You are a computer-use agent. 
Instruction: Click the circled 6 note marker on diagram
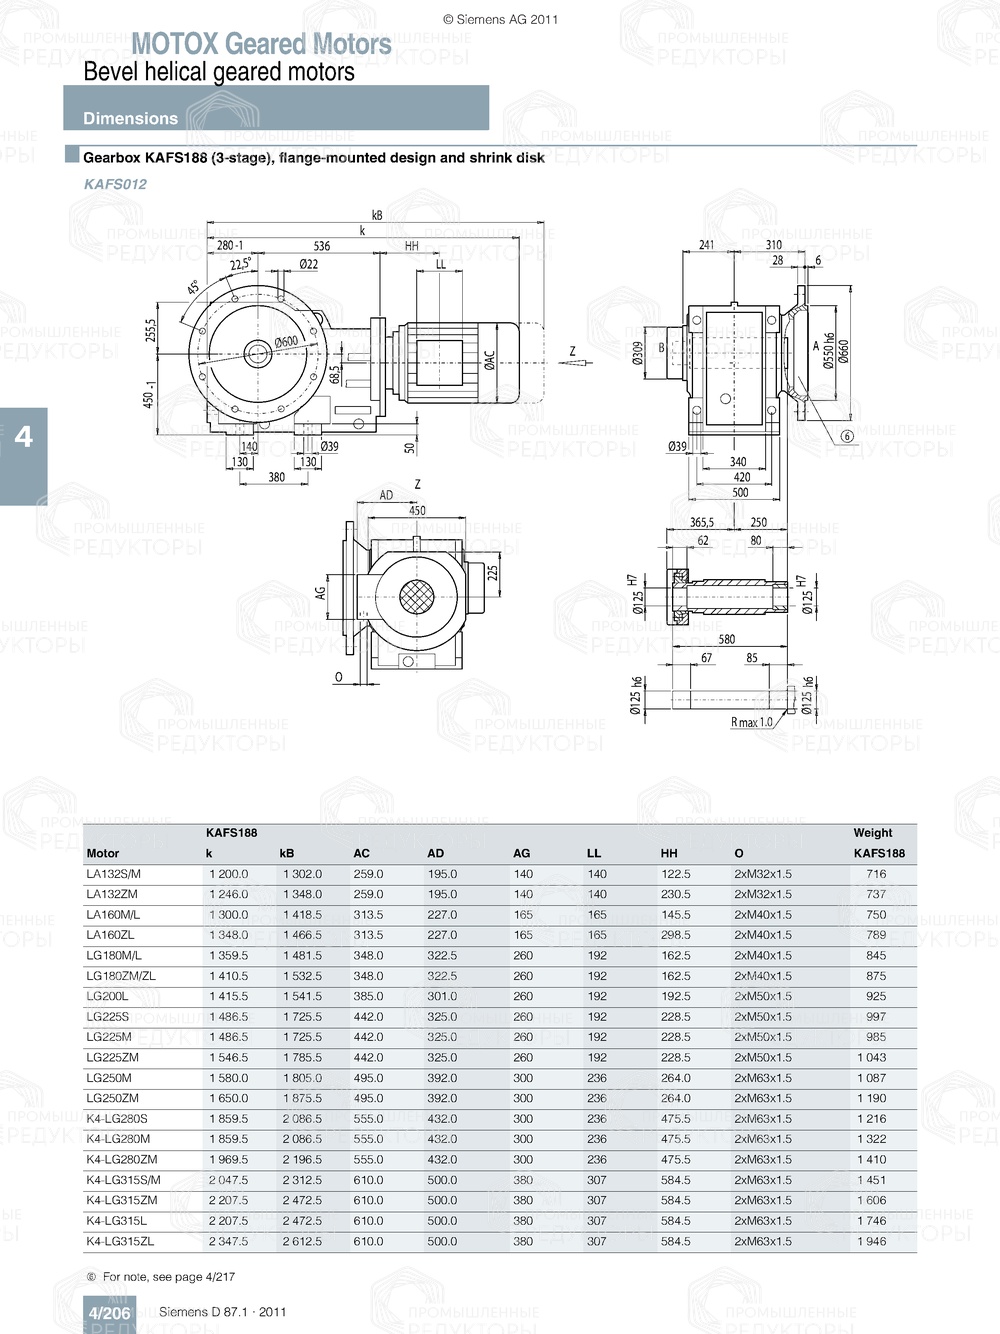(845, 434)
